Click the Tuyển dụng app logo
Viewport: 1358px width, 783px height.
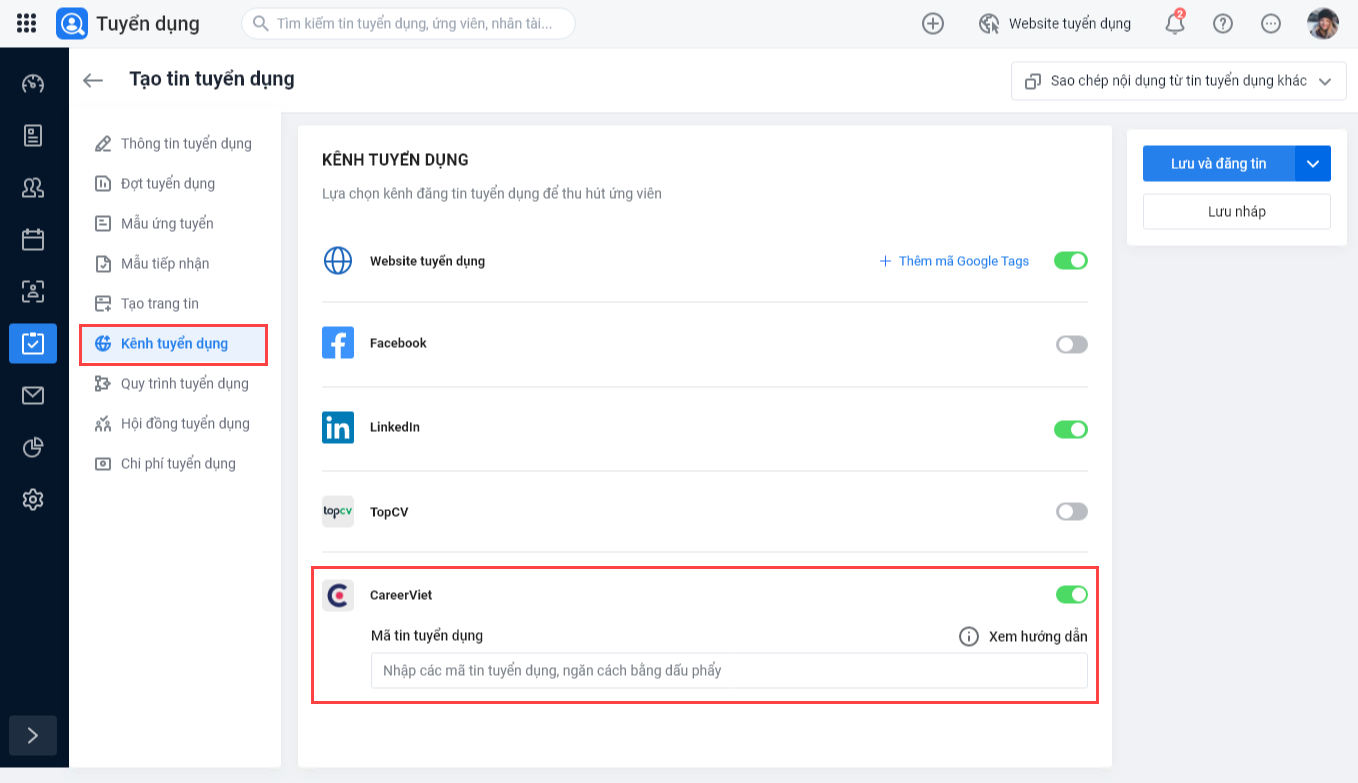(x=72, y=23)
